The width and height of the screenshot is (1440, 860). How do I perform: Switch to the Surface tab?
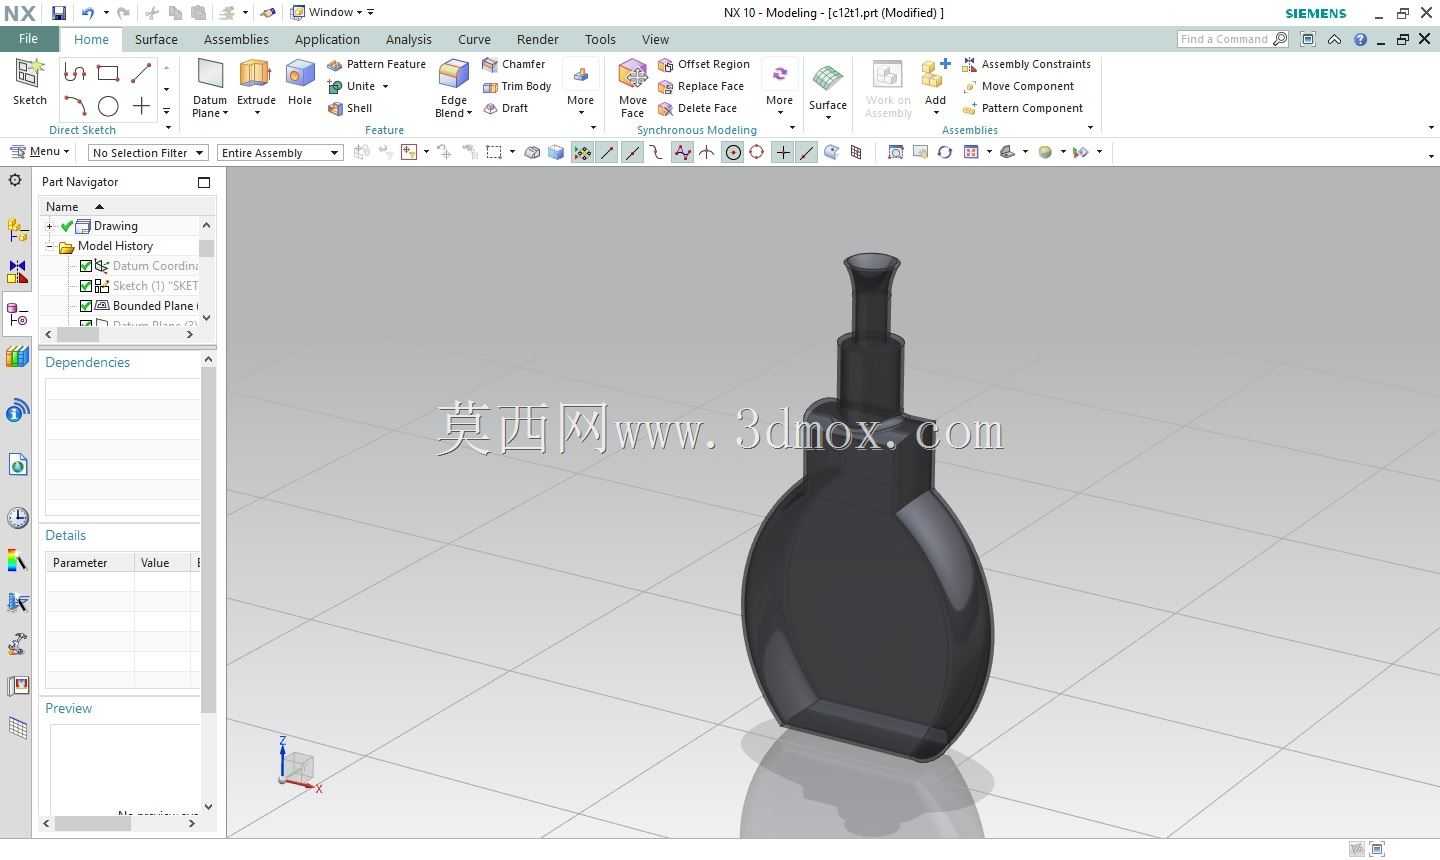[x=156, y=39]
